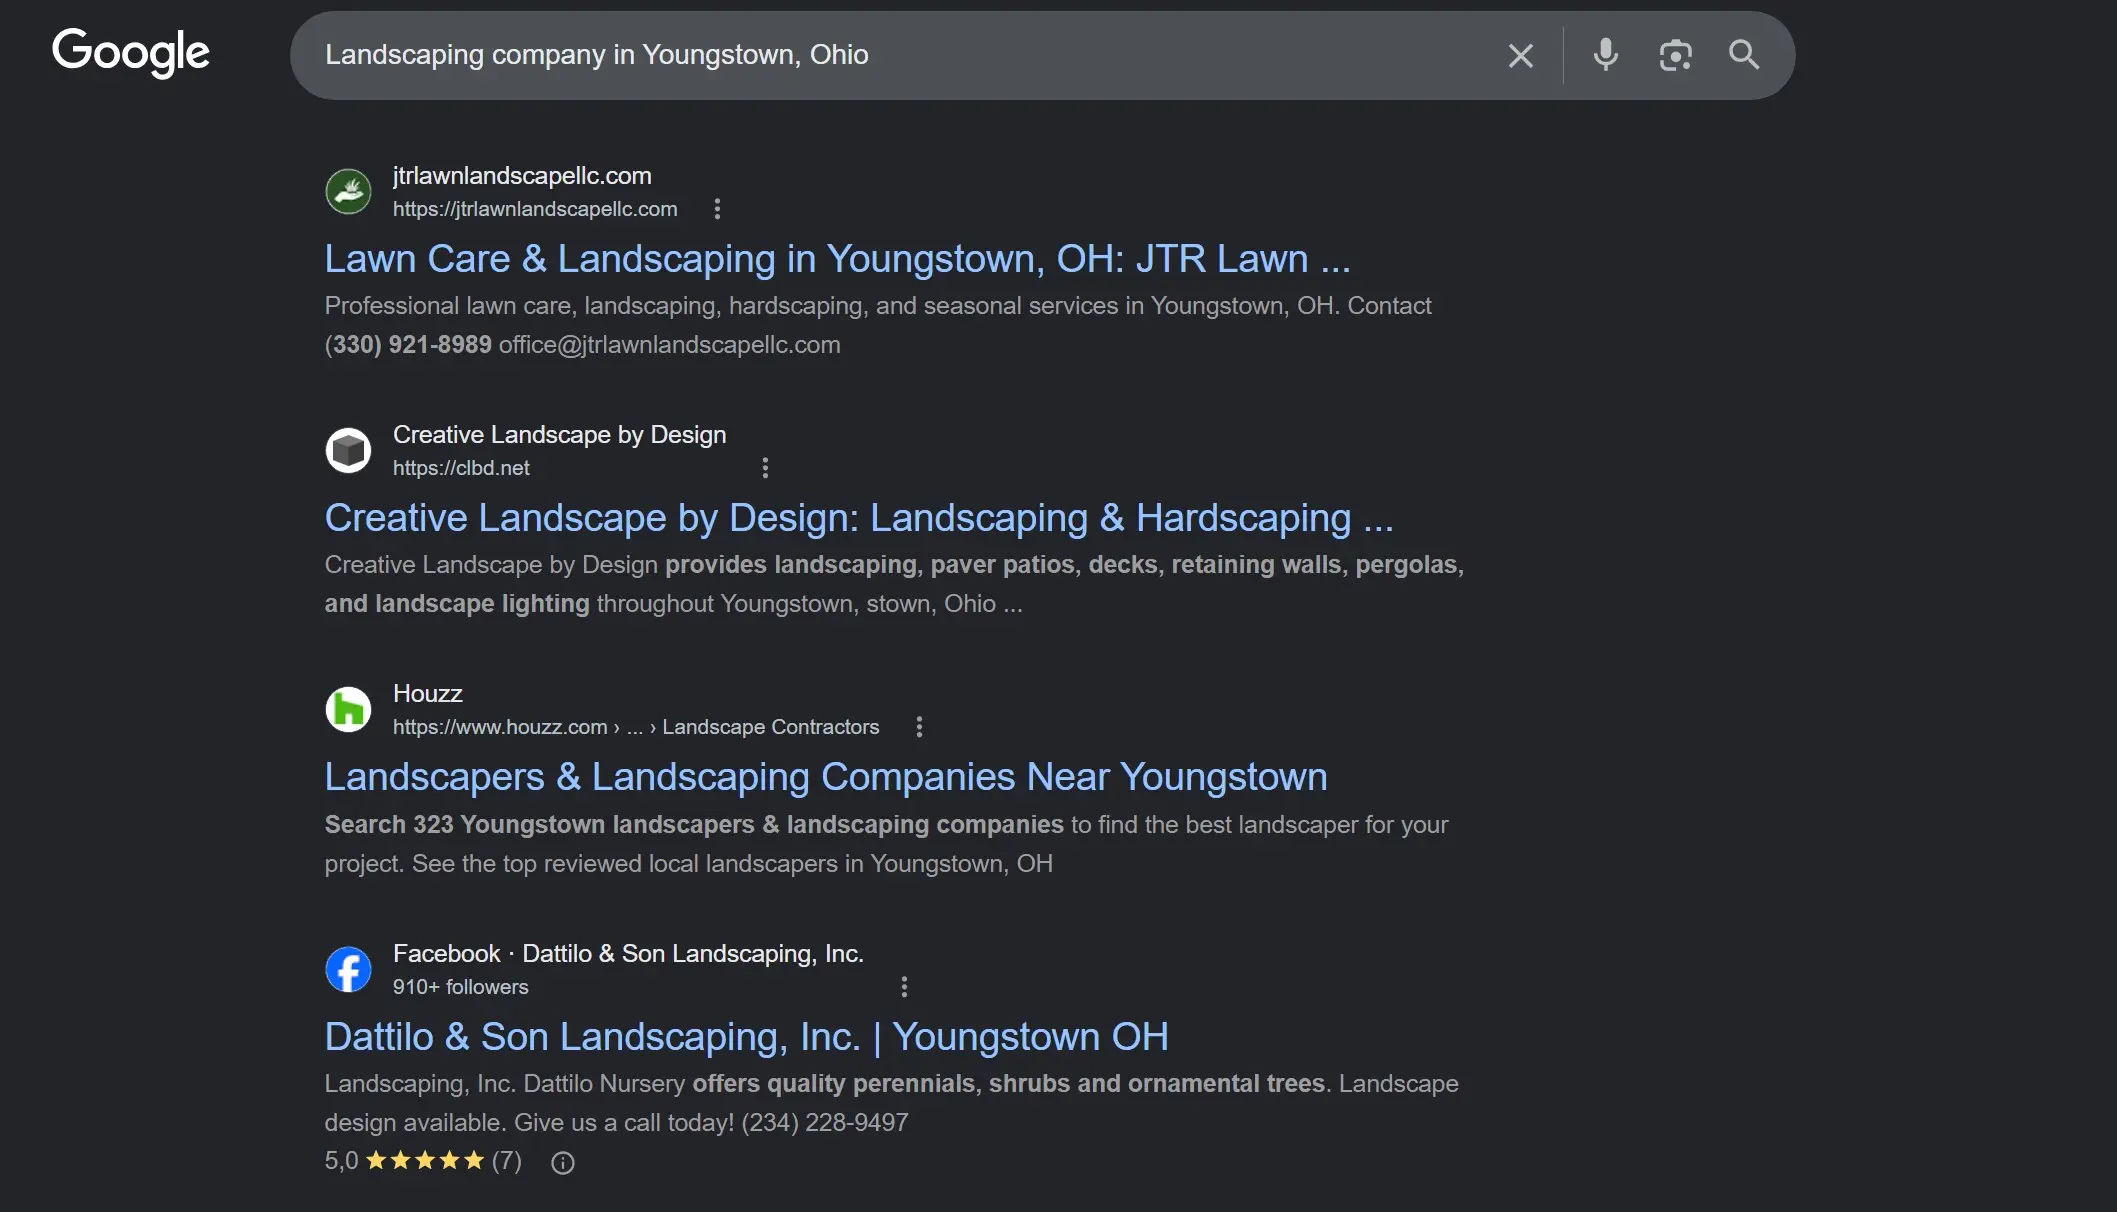Click the magnifying glass search button
The image size is (2117, 1212).
click(x=1744, y=55)
